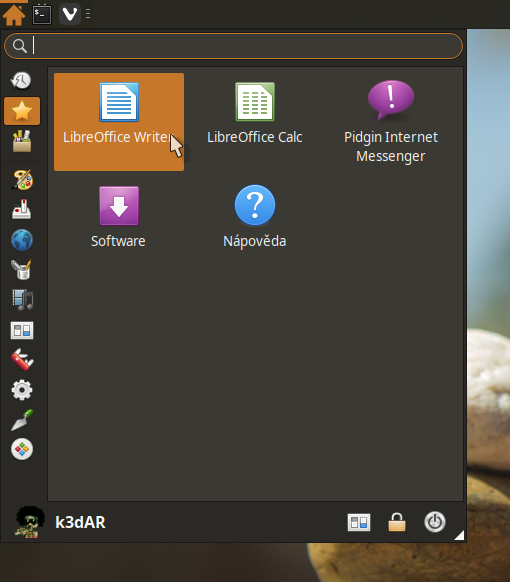
Task: Click the orange home menu button in the panel
Action: click(14, 14)
